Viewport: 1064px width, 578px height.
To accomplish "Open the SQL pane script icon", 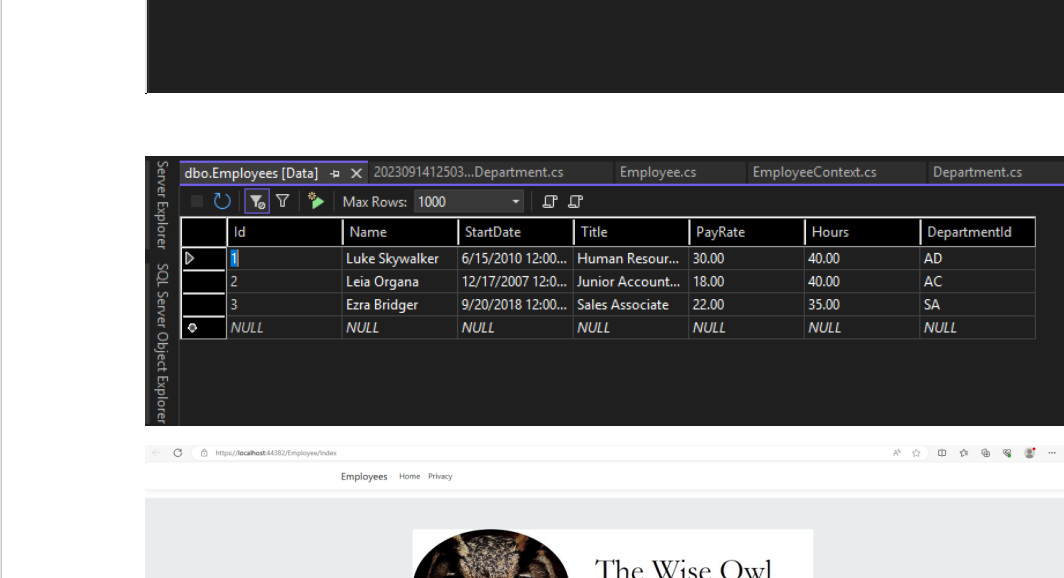I will pyautogui.click(x=549, y=202).
